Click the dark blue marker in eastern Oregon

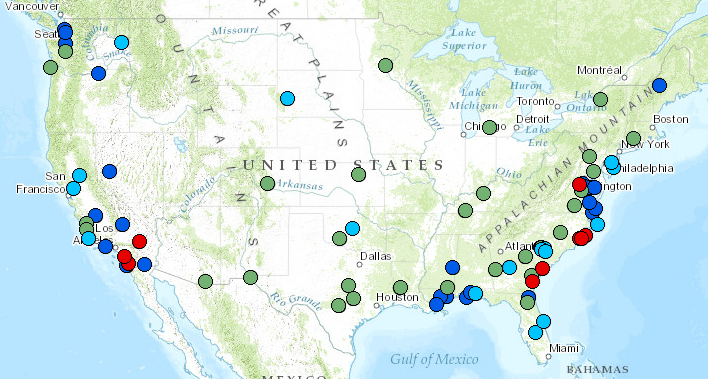98,73
